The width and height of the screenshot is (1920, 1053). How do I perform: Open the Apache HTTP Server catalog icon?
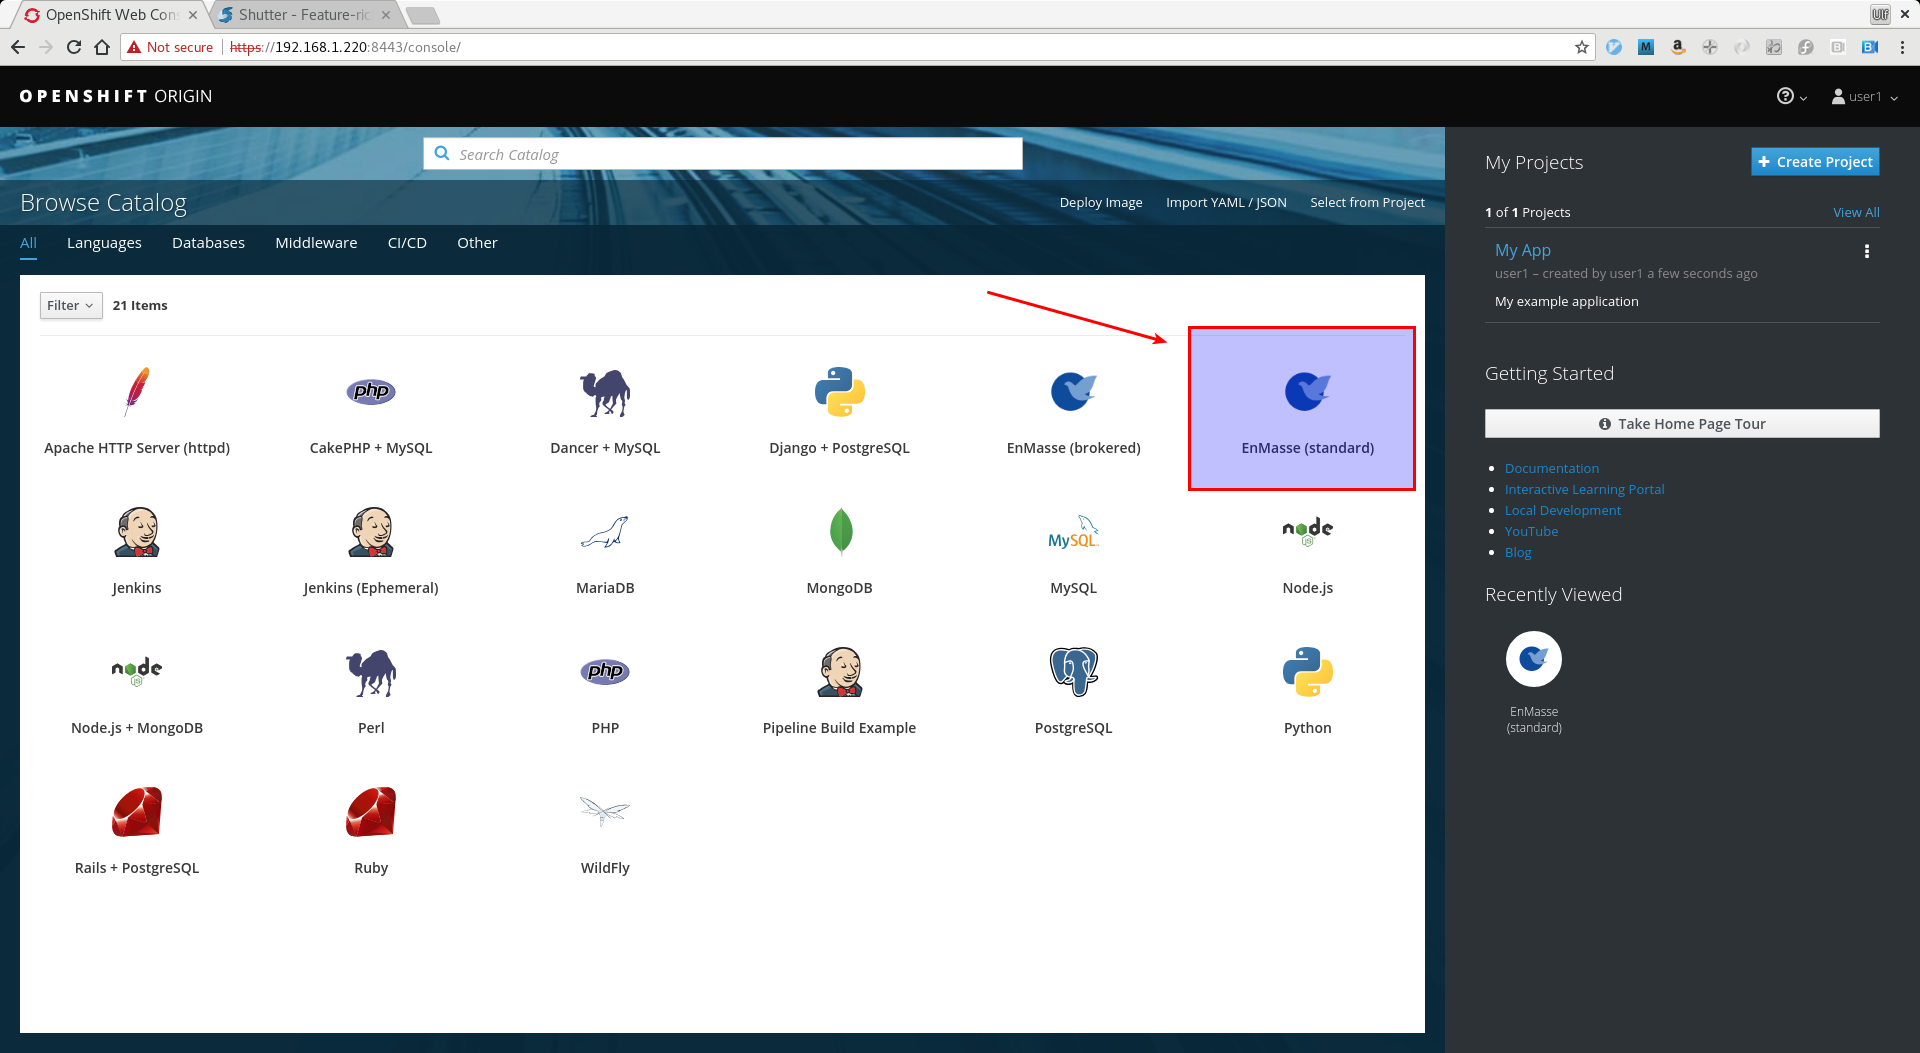(137, 391)
